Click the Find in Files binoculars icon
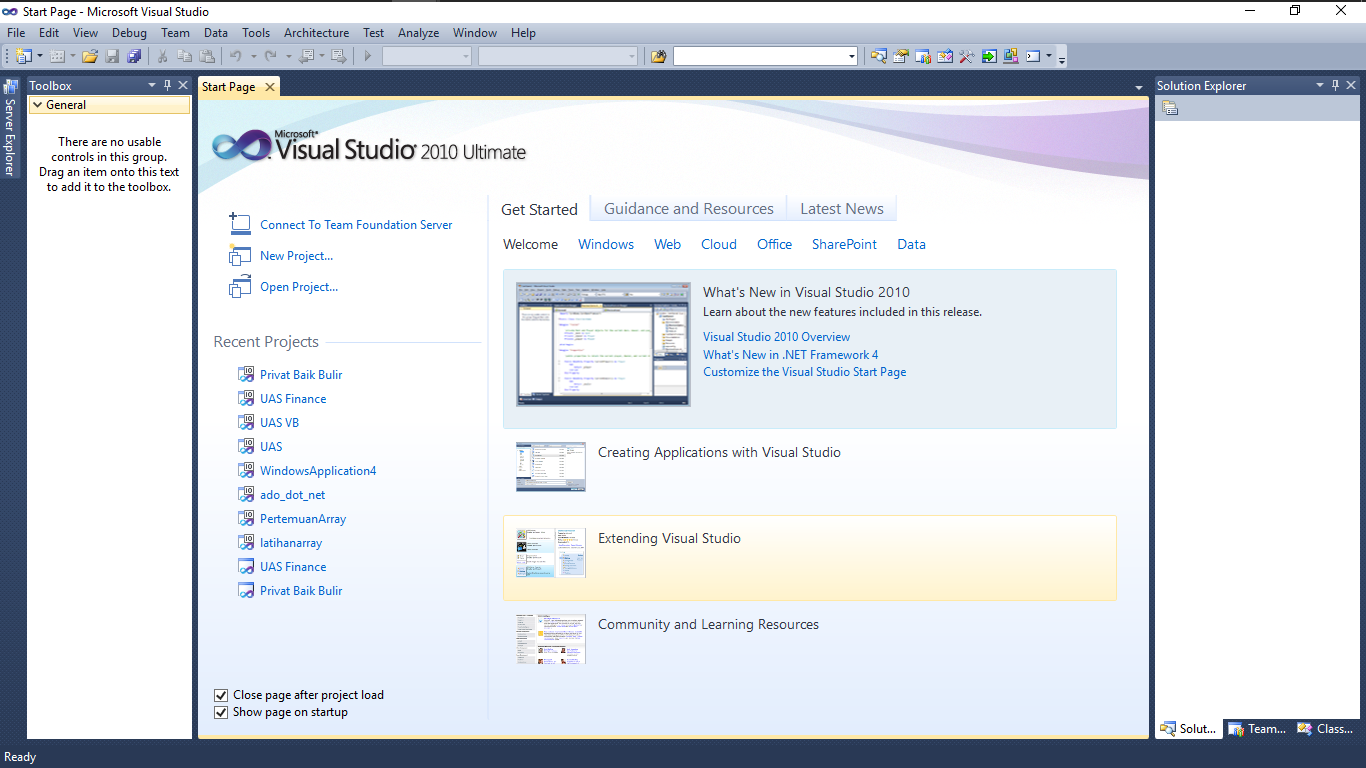Image resolution: width=1366 pixels, height=768 pixels. coord(658,56)
